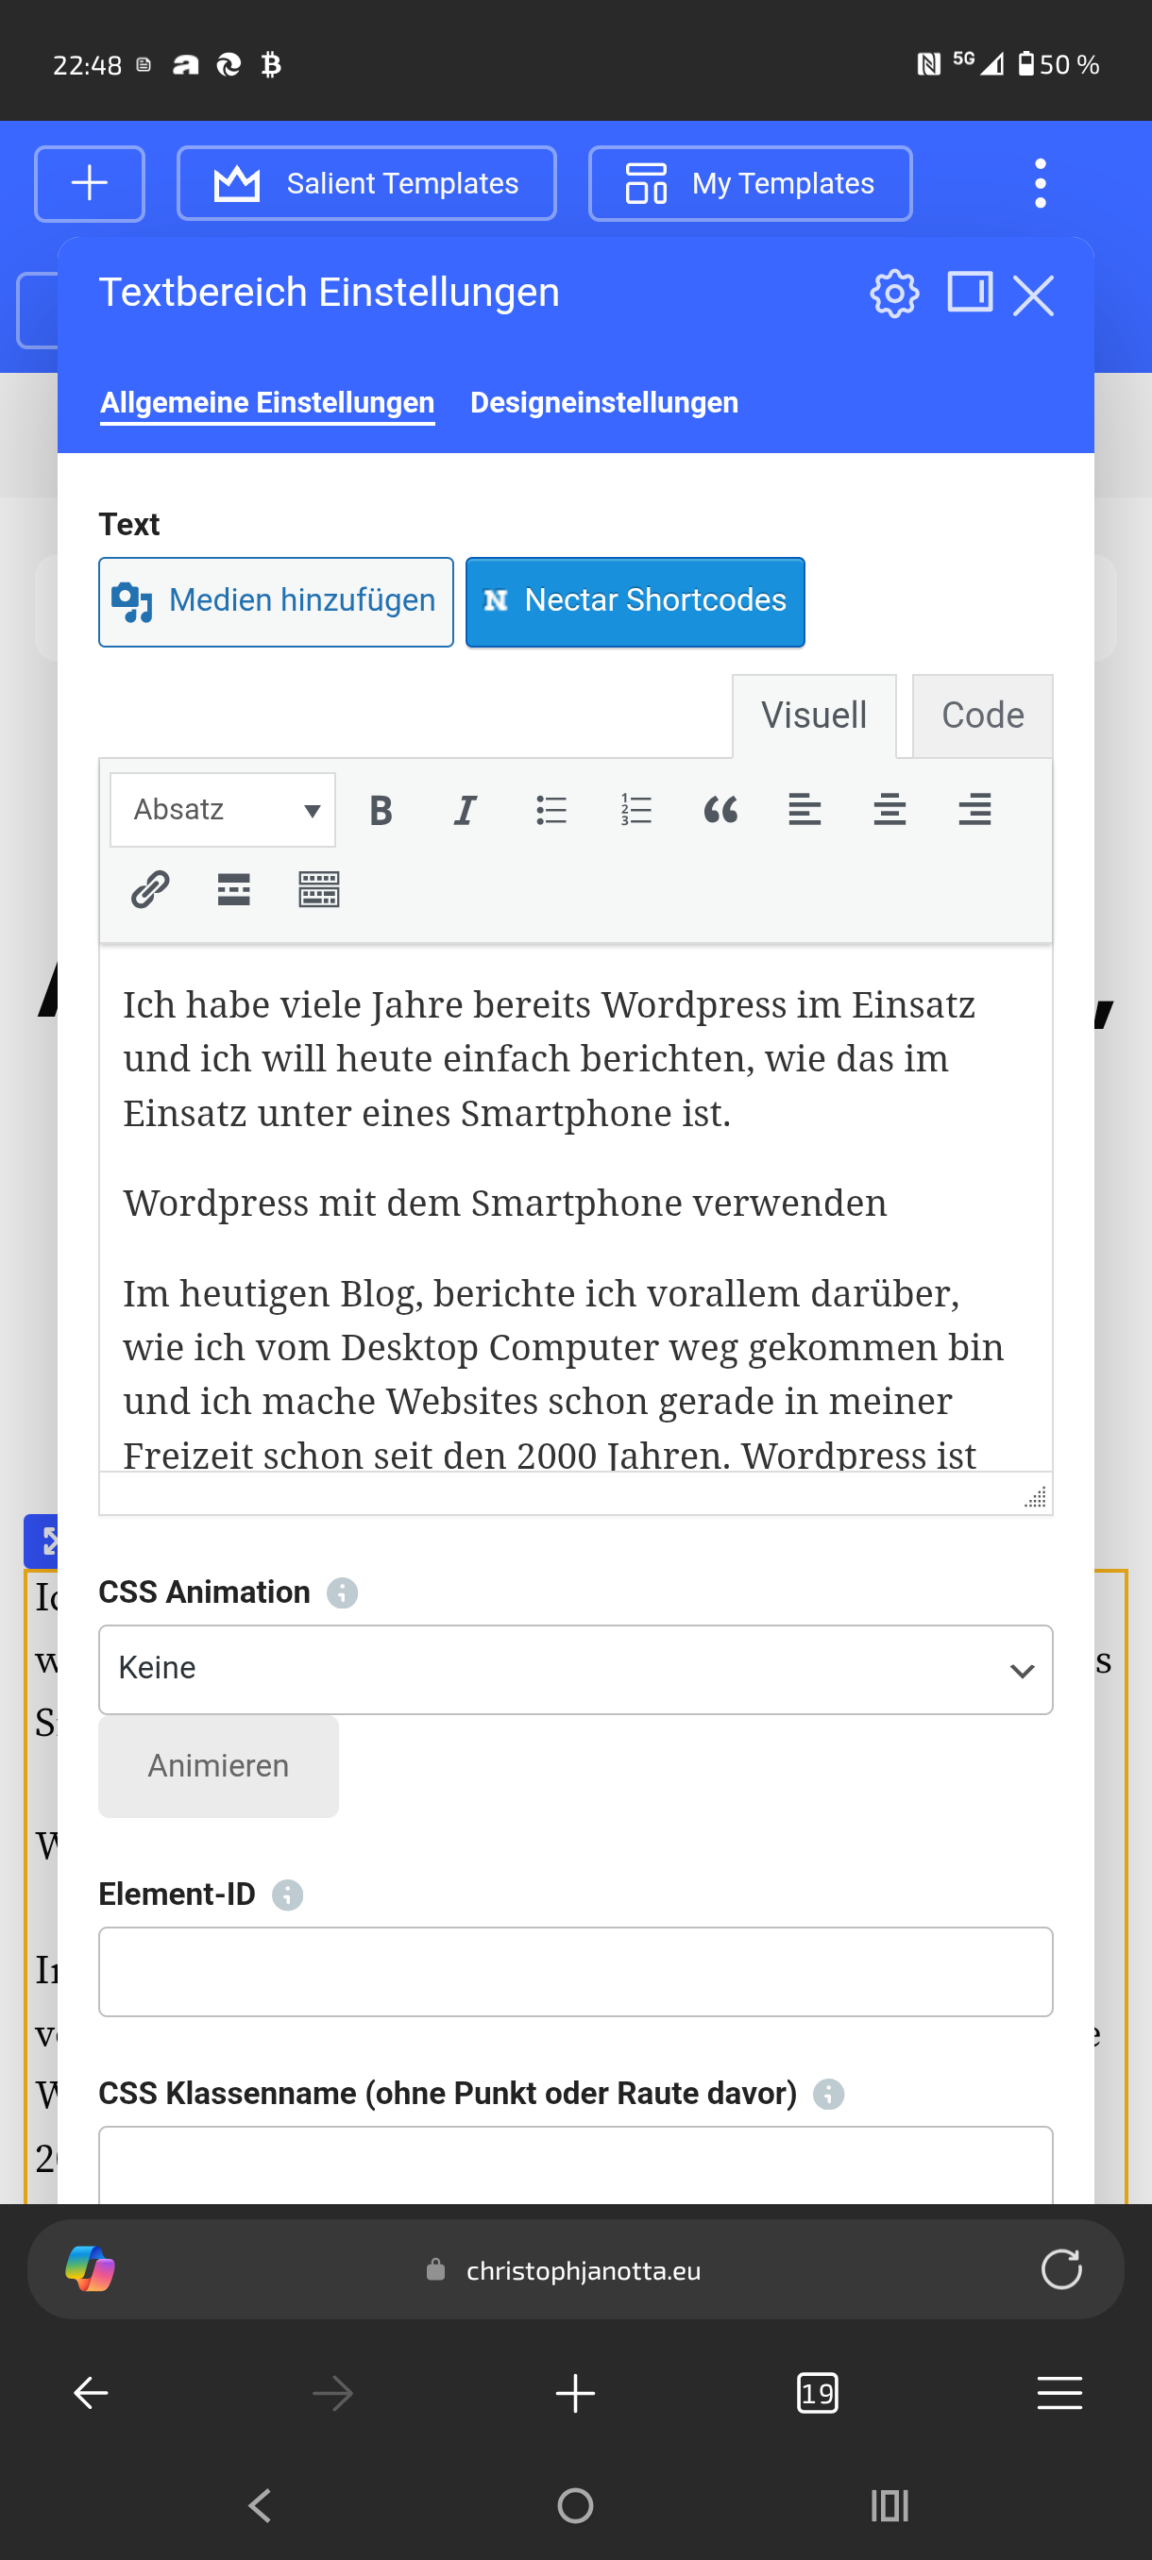Apply blockquote formatting
This screenshot has width=1152, height=2560.
coord(720,809)
